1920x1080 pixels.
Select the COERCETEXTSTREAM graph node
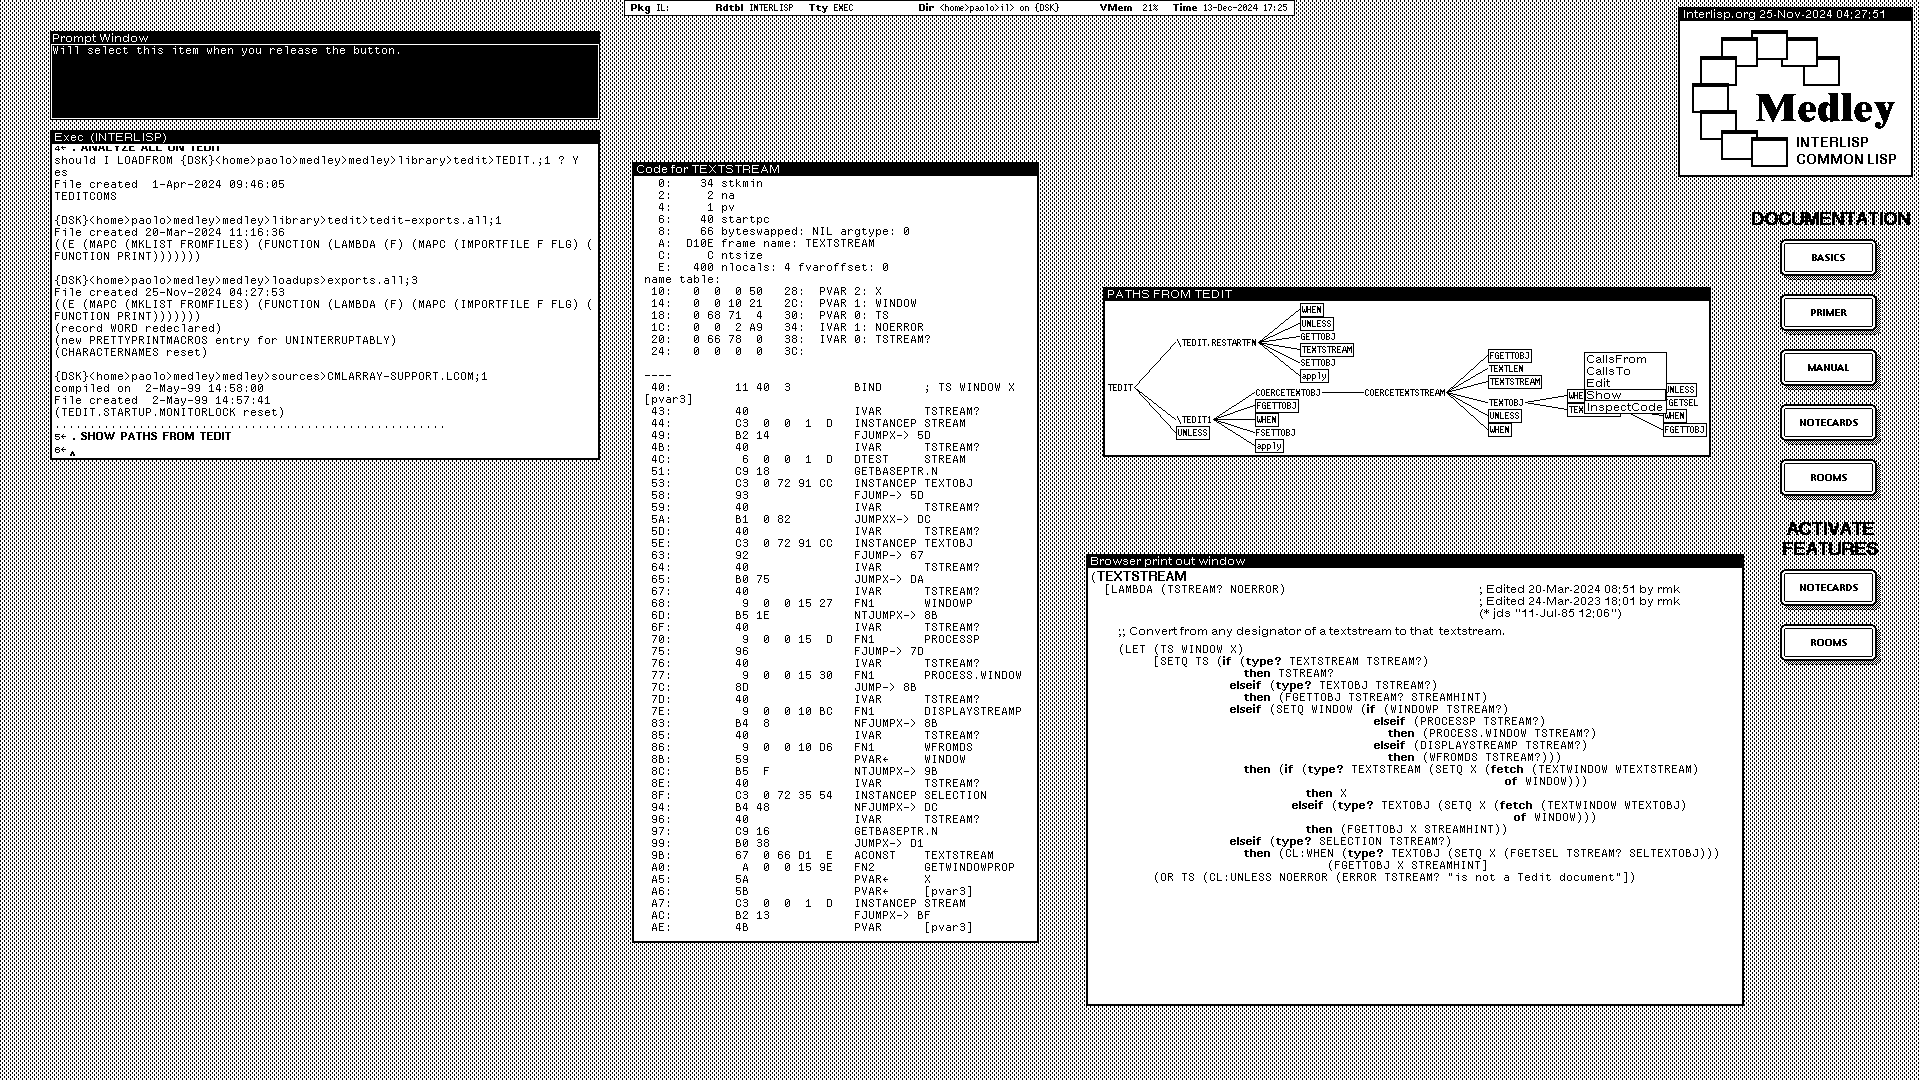pos(1405,393)
